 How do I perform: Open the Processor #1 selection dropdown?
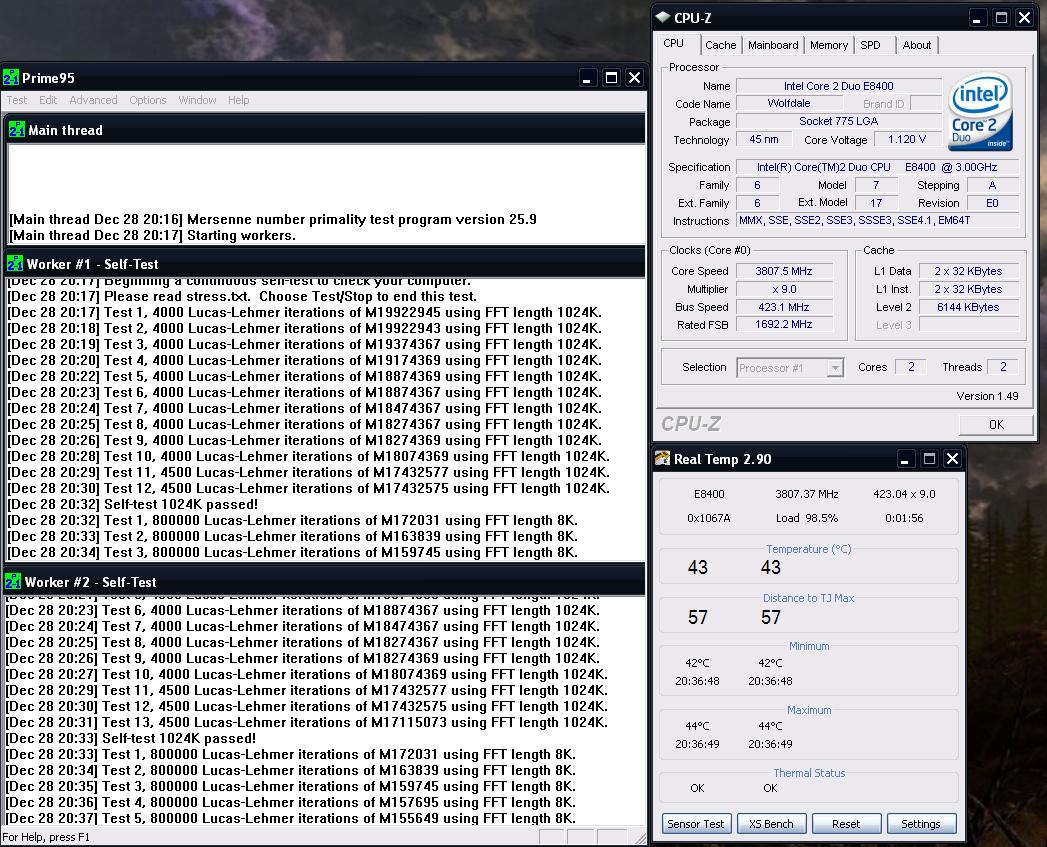(x=791, y=367)
